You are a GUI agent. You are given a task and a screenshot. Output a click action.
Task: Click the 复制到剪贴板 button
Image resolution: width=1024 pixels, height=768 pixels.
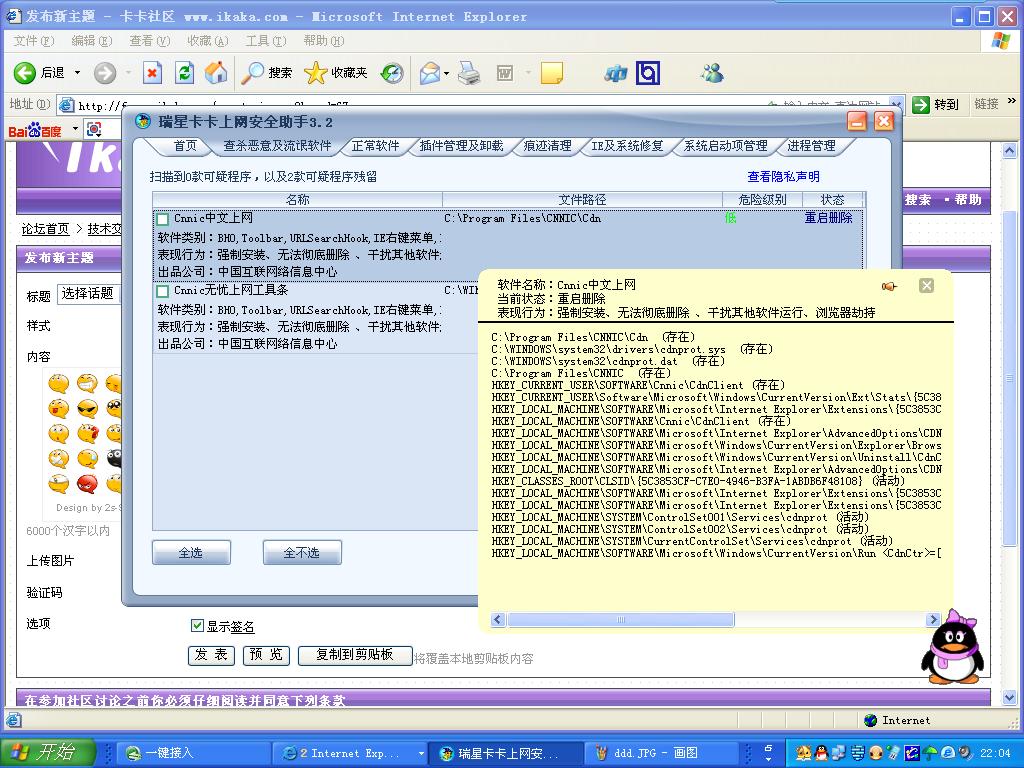click(355, 655)
